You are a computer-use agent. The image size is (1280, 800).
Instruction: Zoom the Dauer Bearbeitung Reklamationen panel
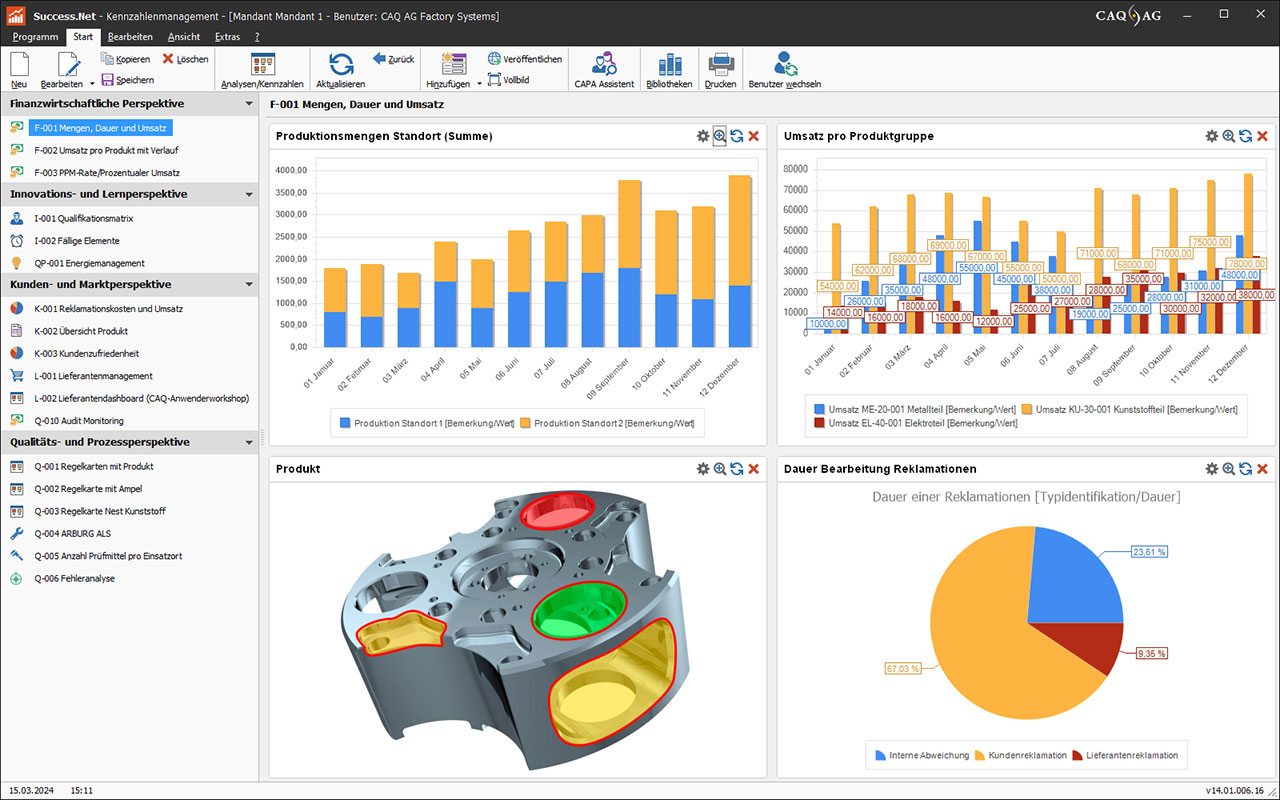point(1229,469)
